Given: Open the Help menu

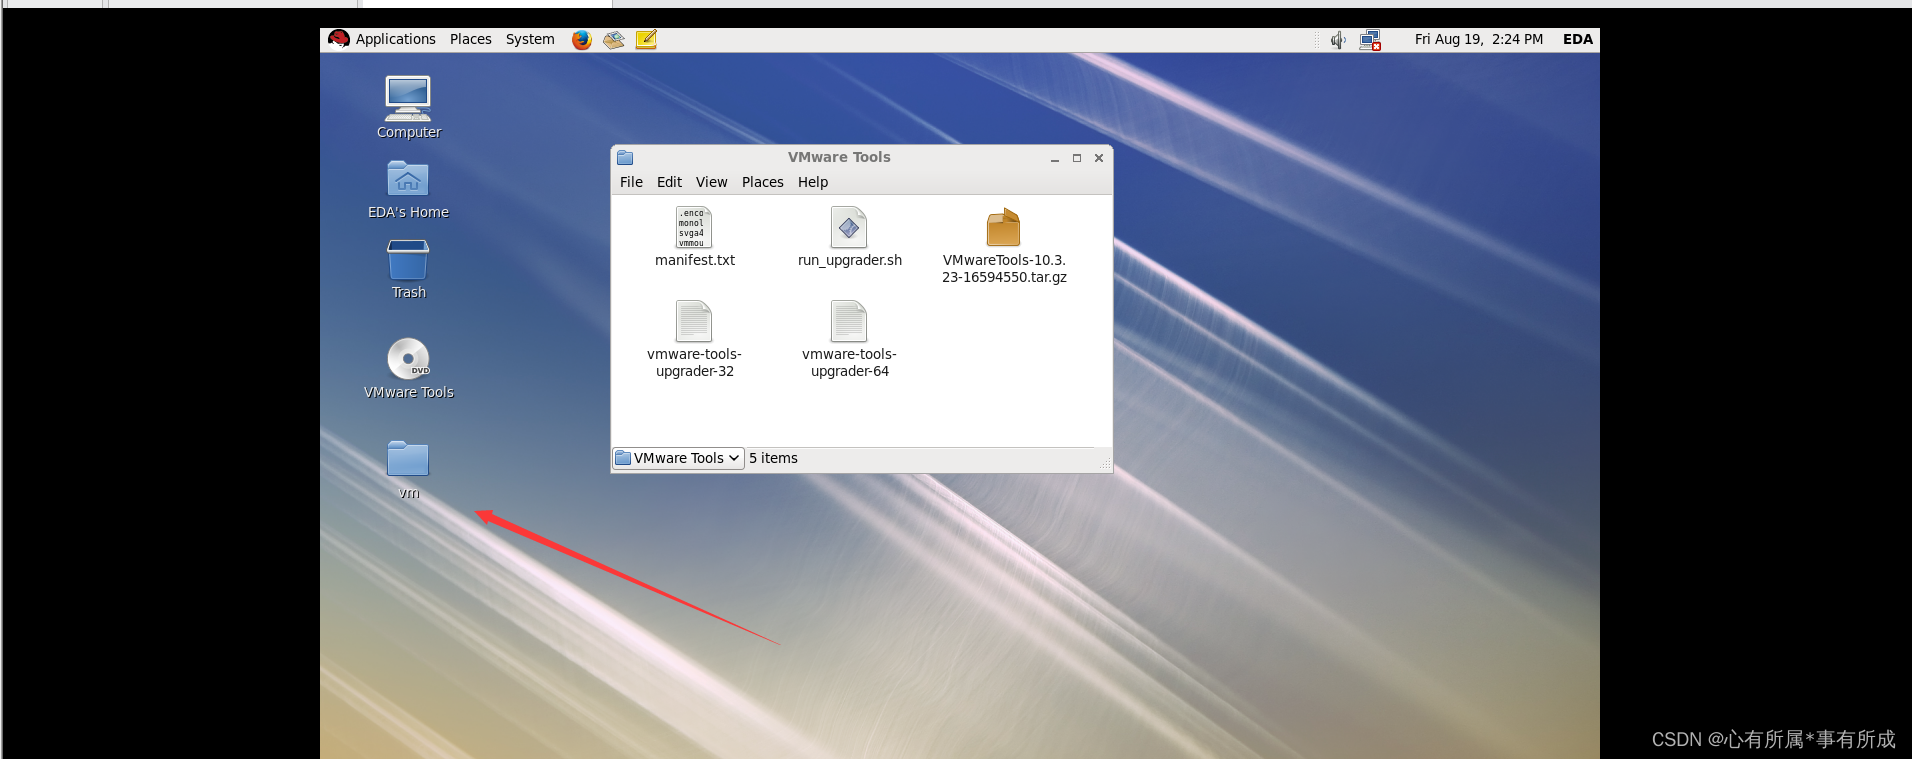Looking at the screenshot, I should click(813, 182).
